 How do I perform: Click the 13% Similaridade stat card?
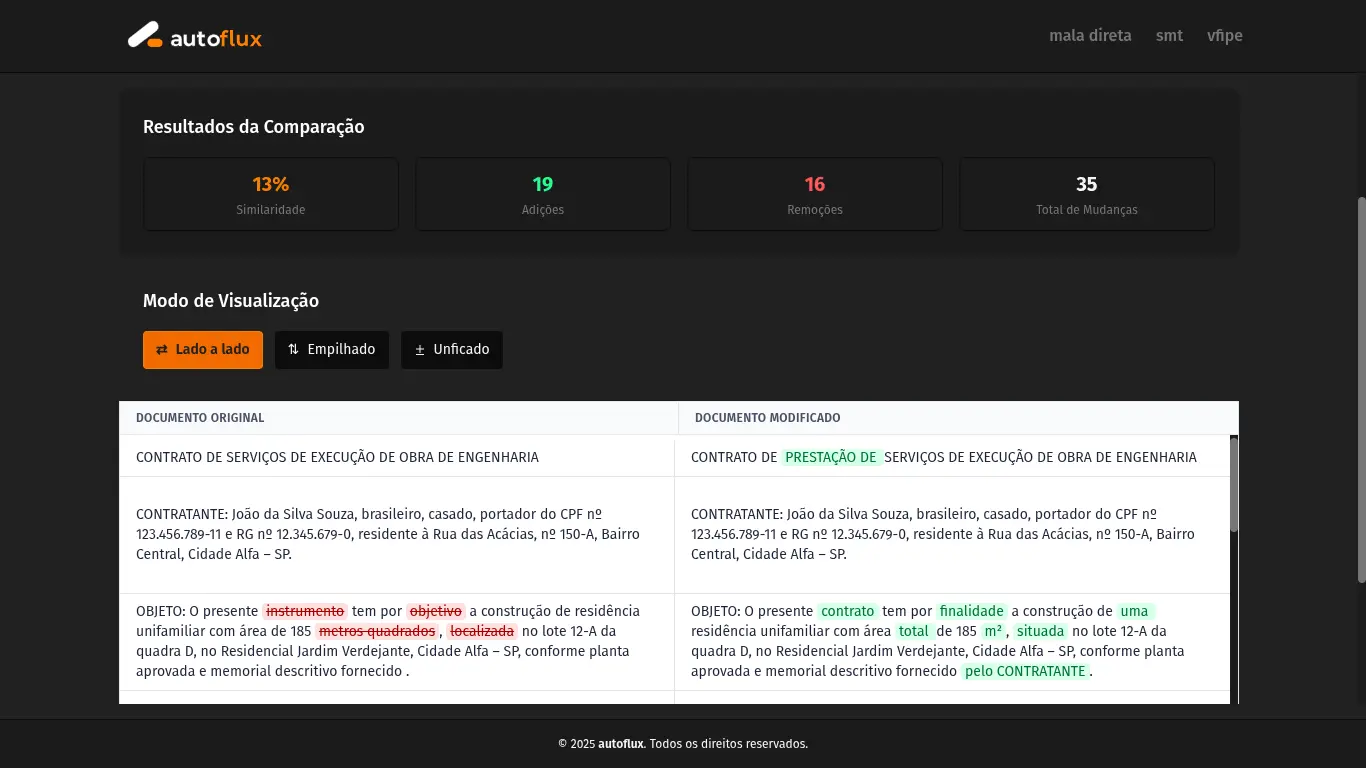270,193
